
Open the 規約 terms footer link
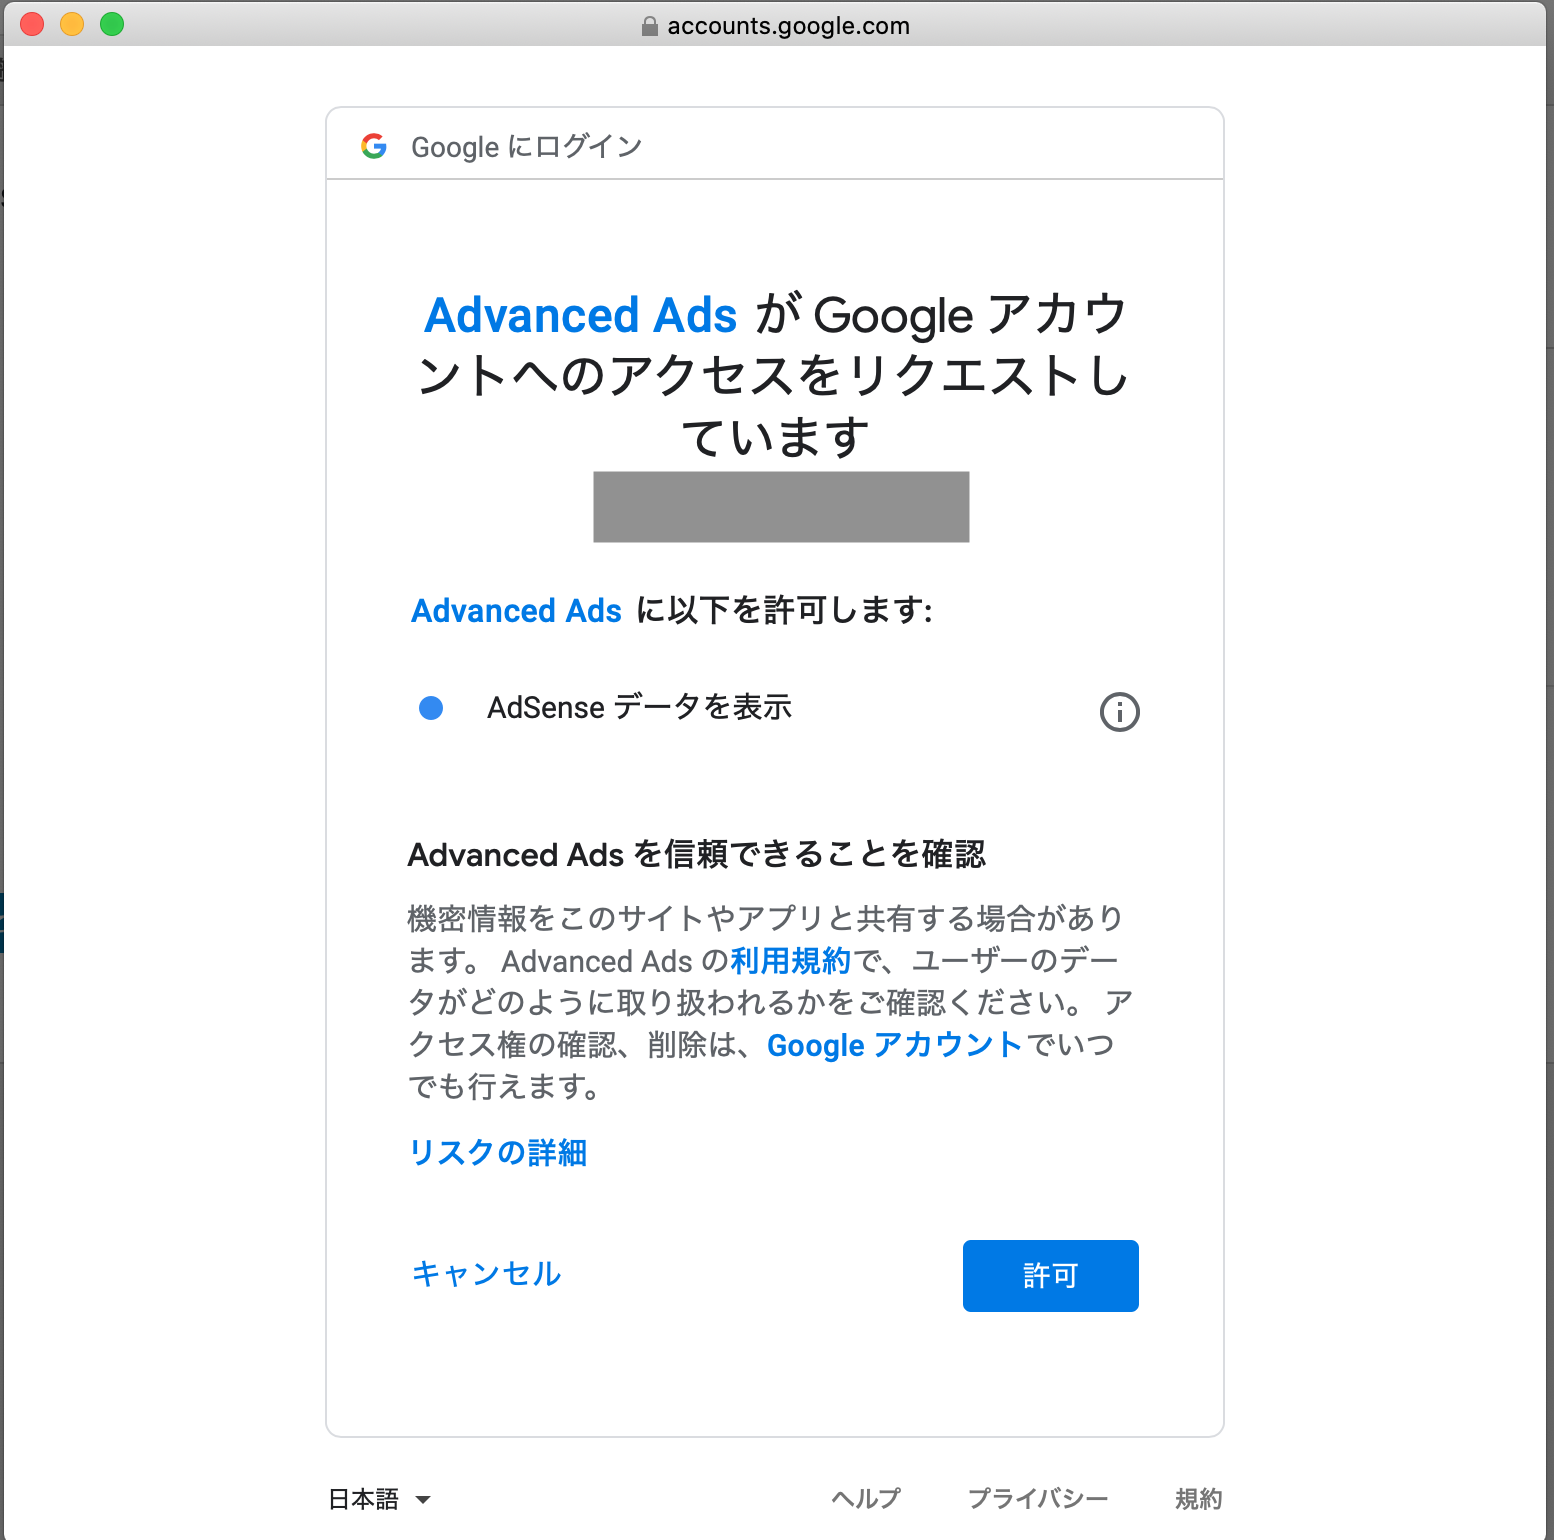[1198, 1499]
